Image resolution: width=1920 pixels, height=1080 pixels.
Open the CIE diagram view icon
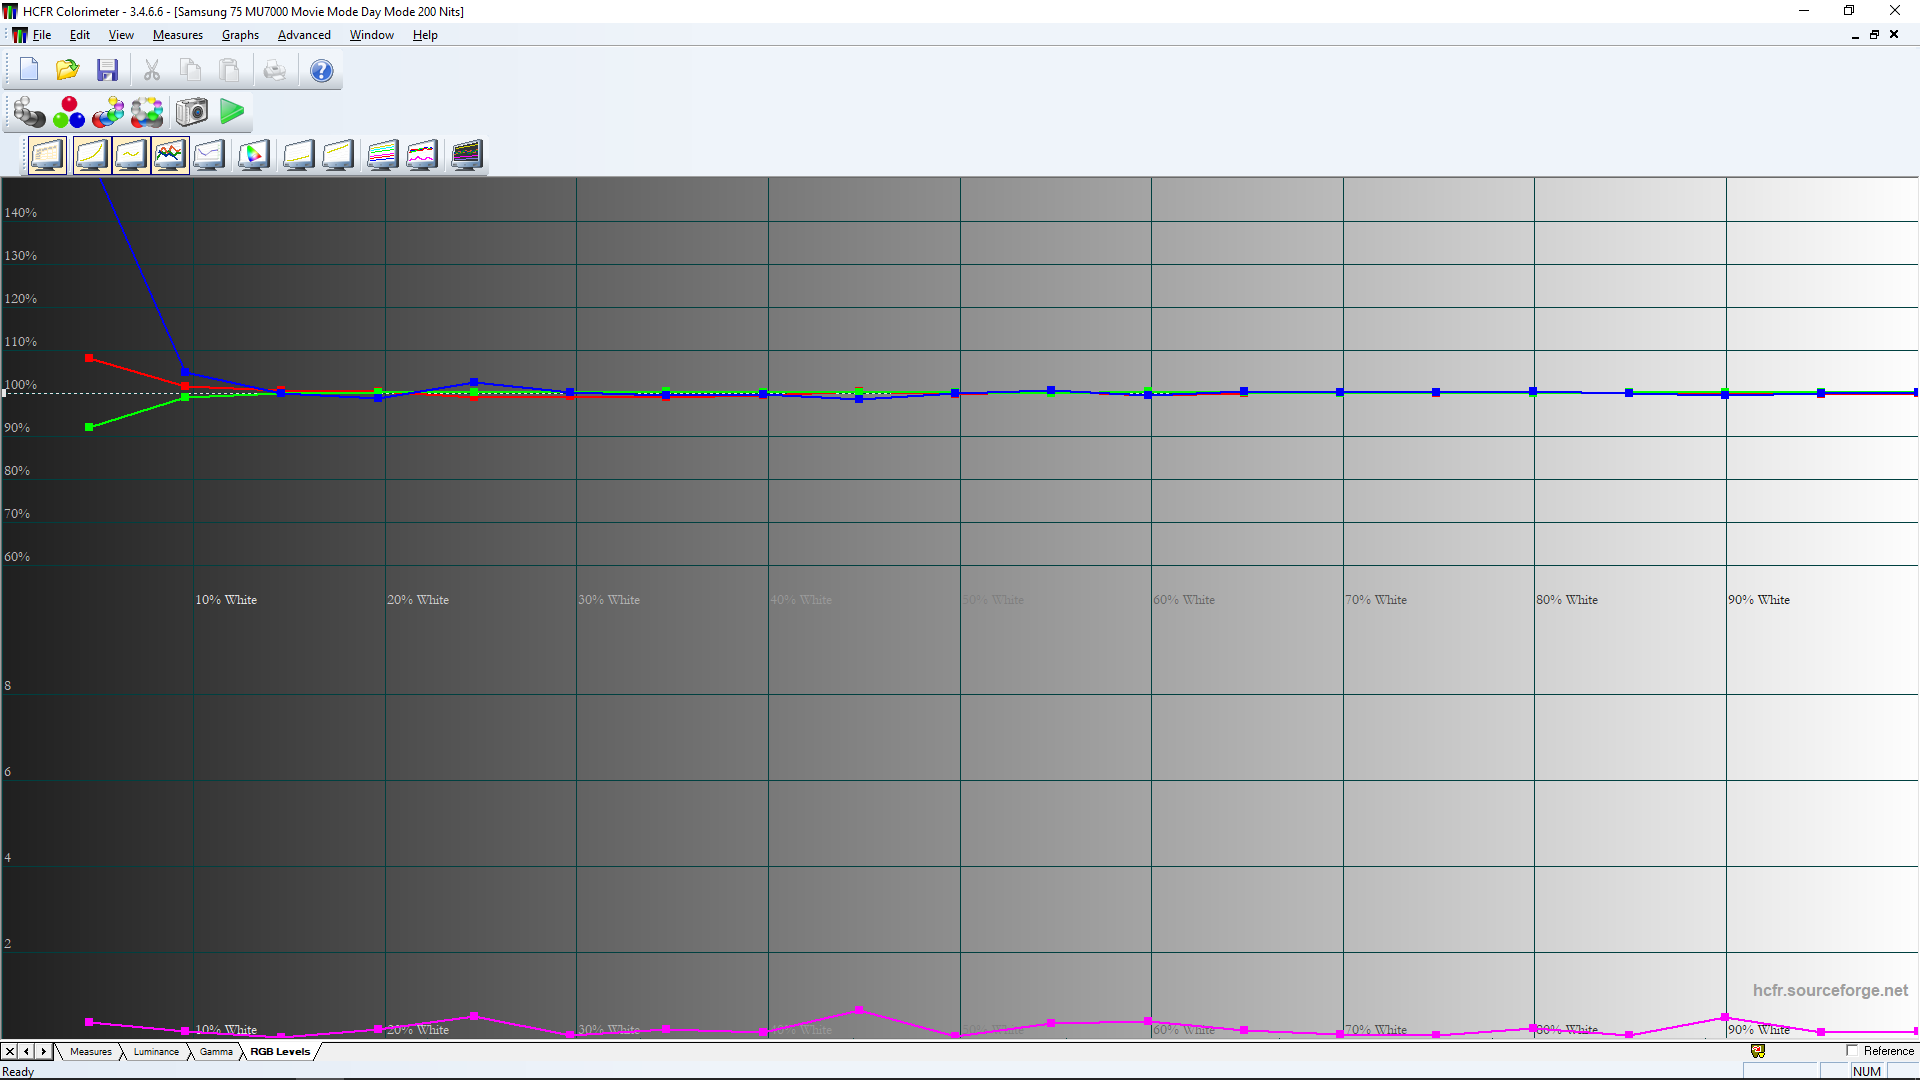point(254,155)
